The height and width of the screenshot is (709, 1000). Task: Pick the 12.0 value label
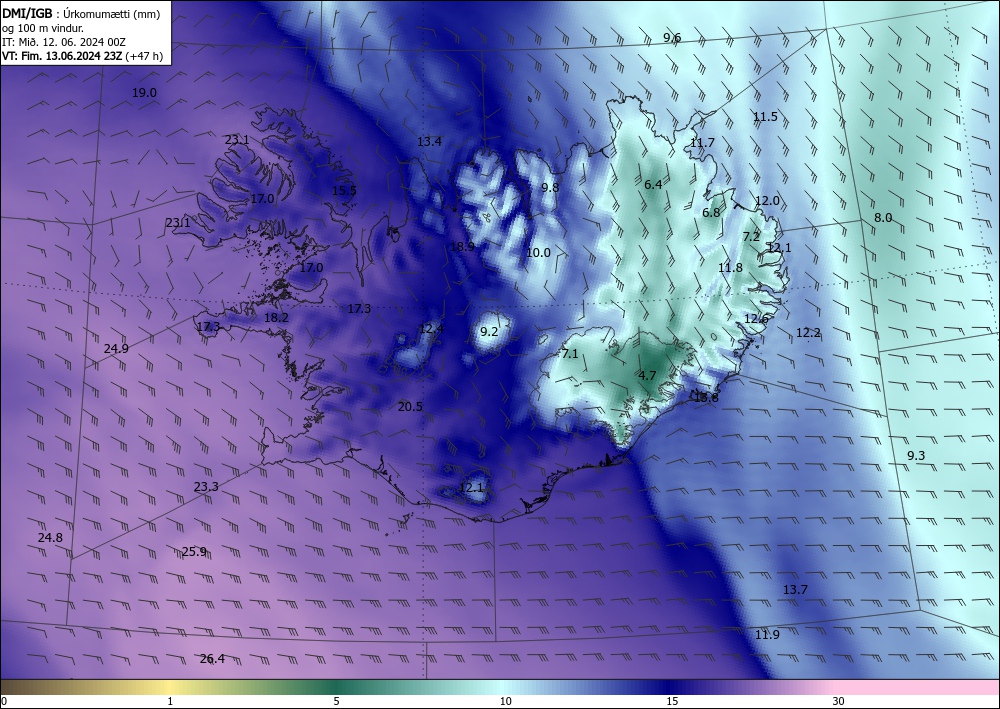coord(767,201)
